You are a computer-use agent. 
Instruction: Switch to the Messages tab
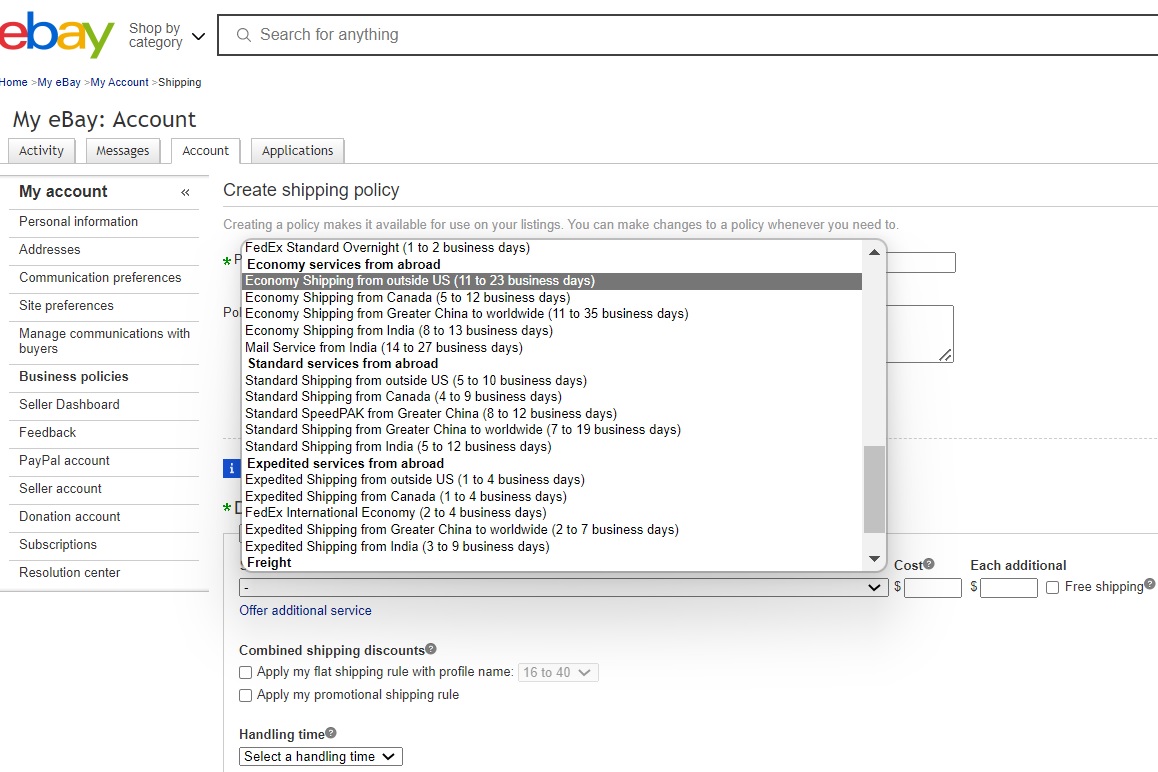123,151
